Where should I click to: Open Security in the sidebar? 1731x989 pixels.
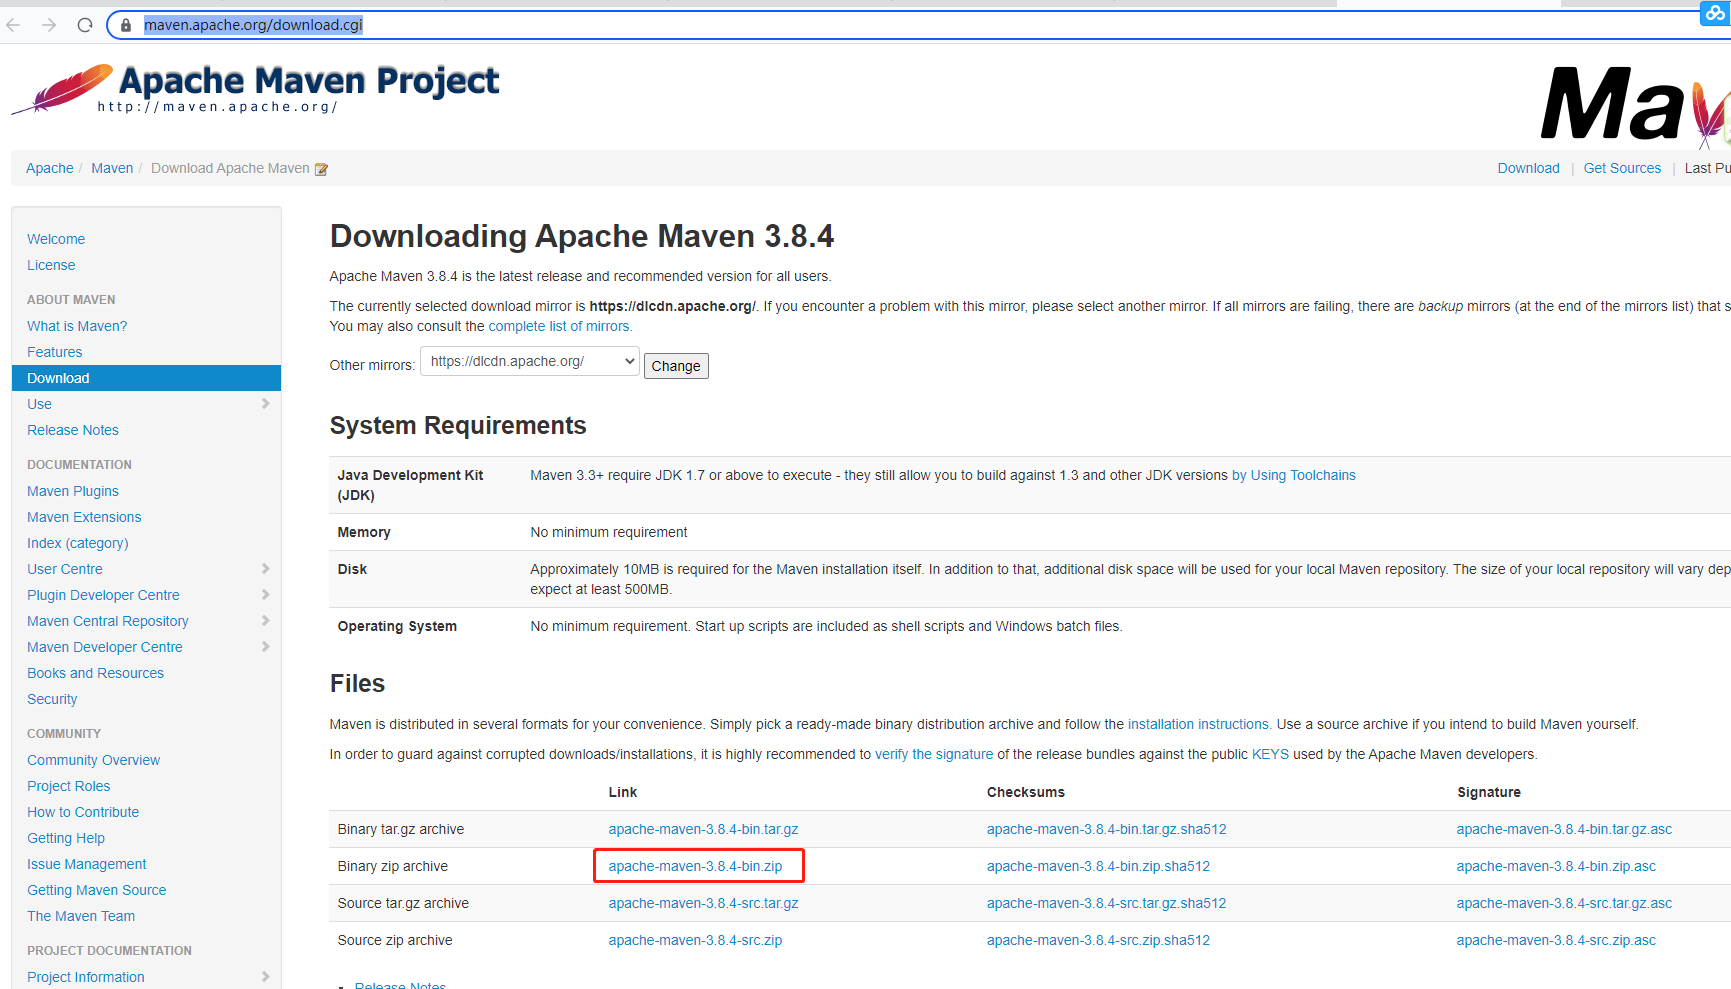point(52,699)
